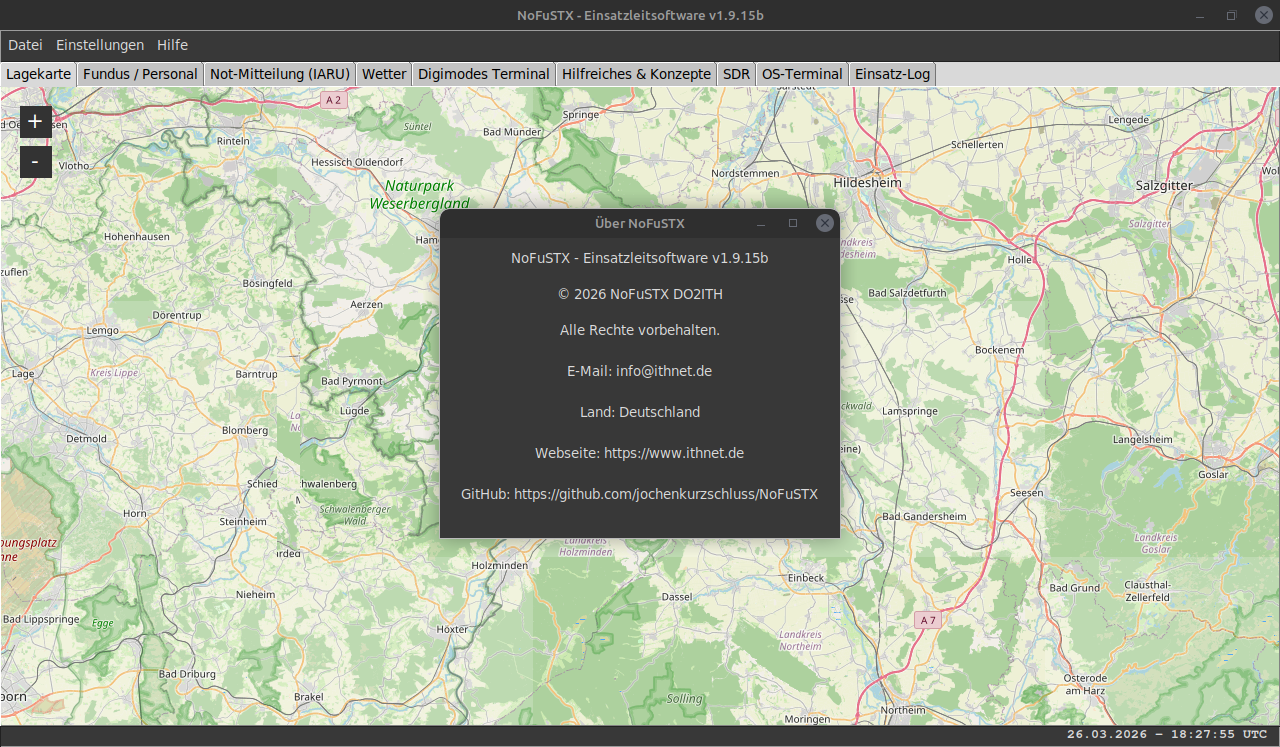Click the copyright 2026 NoFuSTX DO2ITH line

(640, 294)
